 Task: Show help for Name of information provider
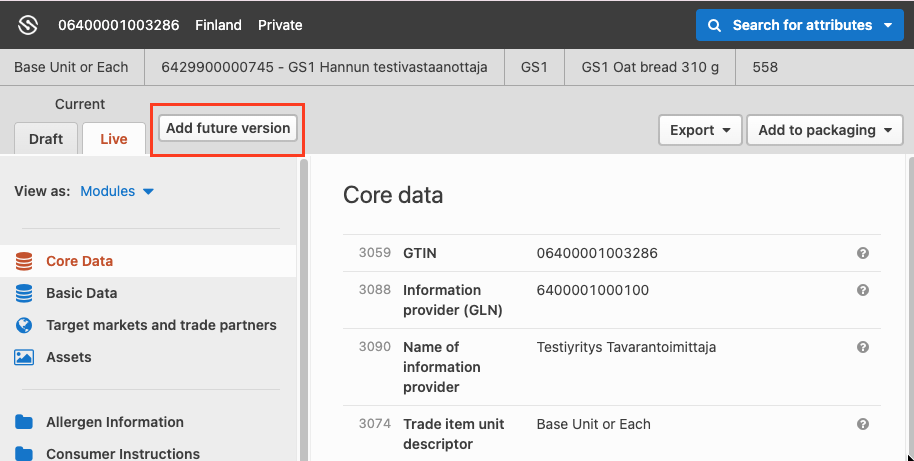click(863, 347)
